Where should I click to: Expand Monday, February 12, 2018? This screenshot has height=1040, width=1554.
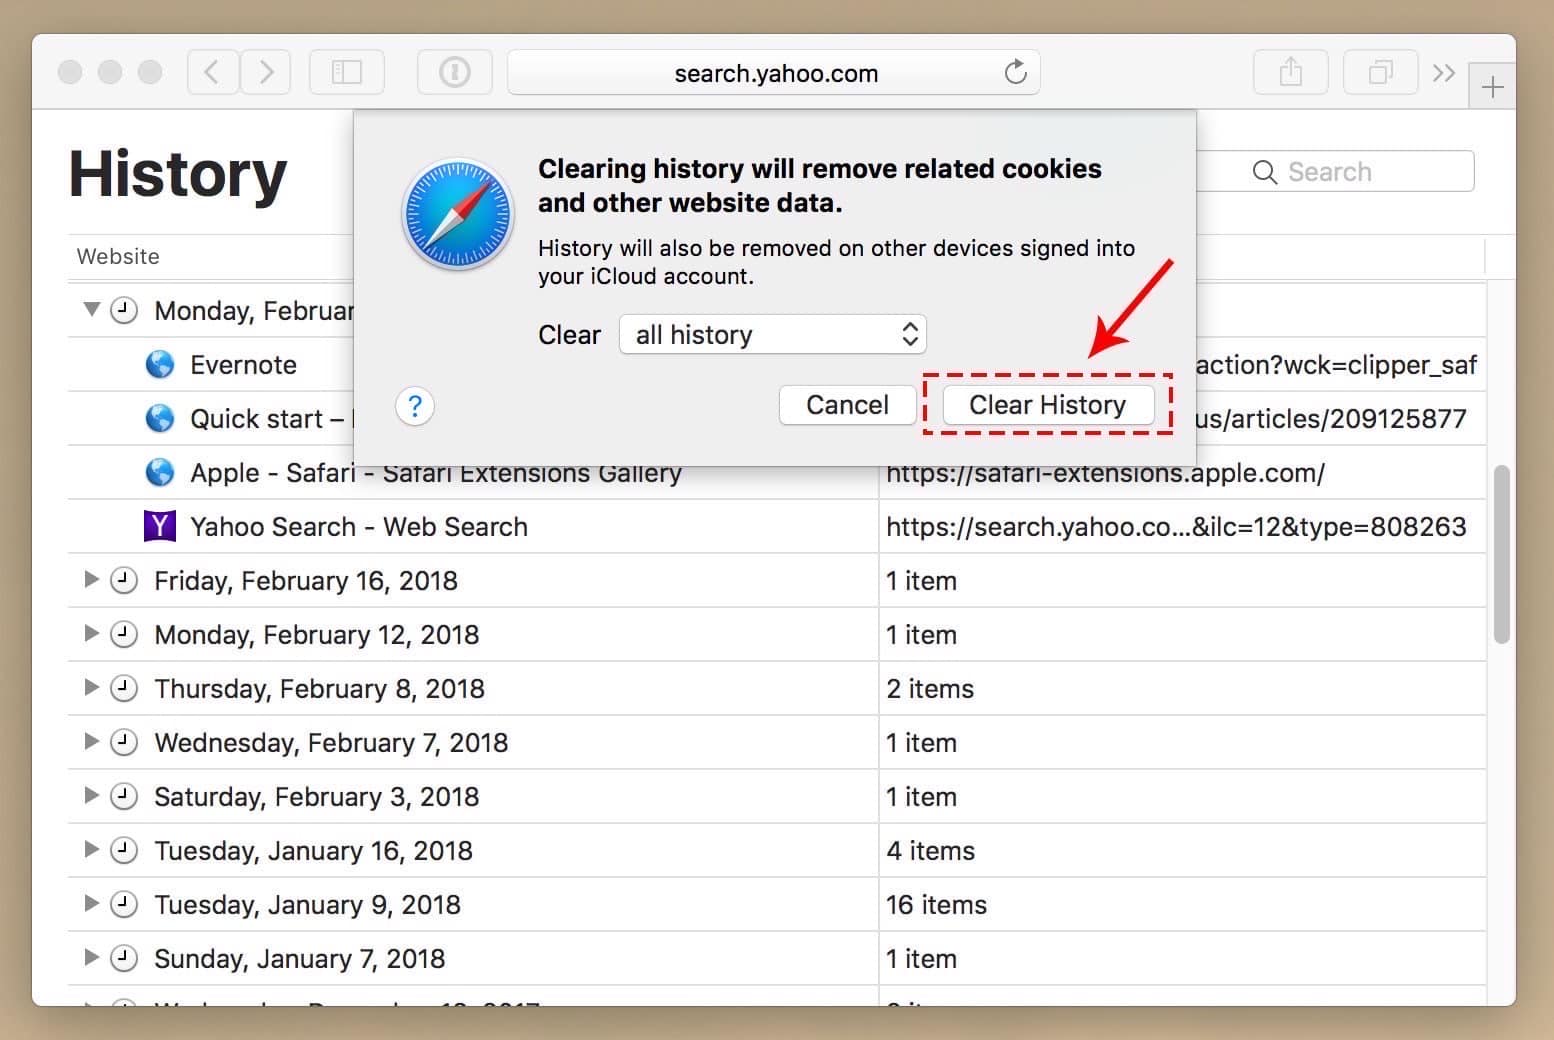click(91, 633)
